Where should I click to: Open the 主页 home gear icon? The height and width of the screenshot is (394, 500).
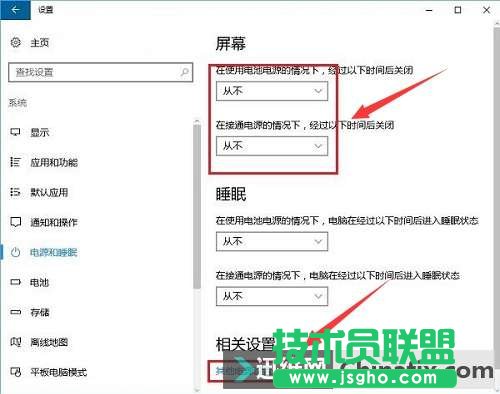(16, 42)
